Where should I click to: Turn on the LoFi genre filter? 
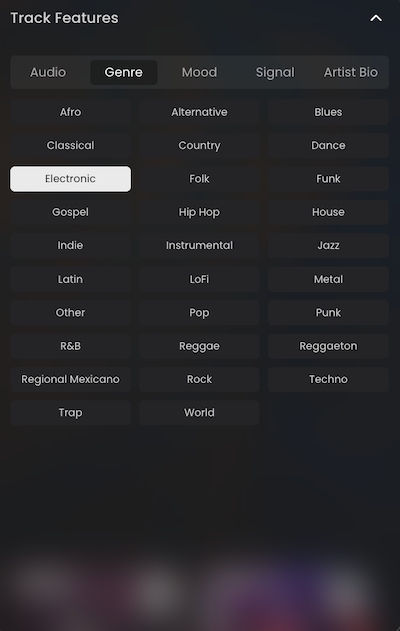pyautogui.click(x=199, y=279)
